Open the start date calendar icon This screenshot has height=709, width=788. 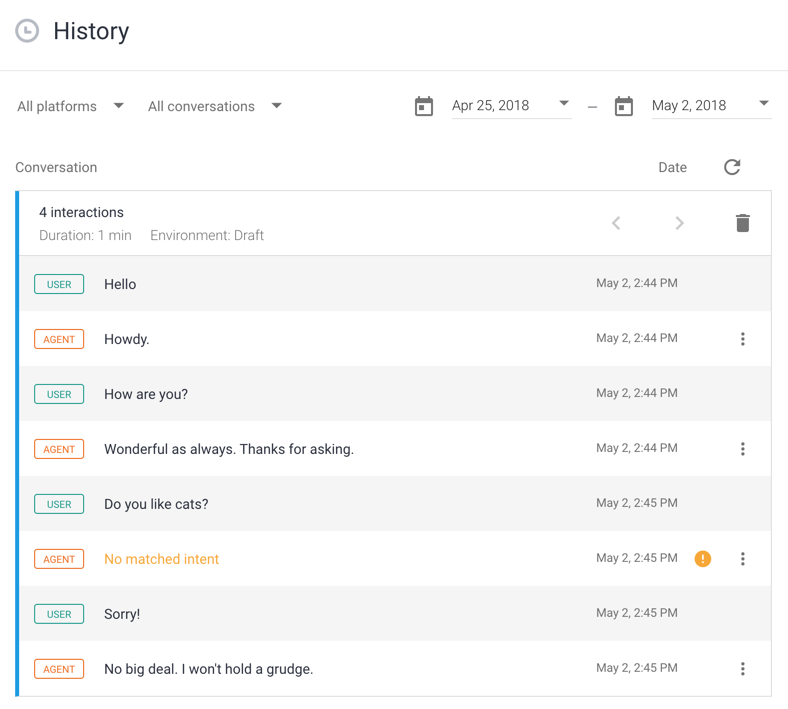(424, 106)
